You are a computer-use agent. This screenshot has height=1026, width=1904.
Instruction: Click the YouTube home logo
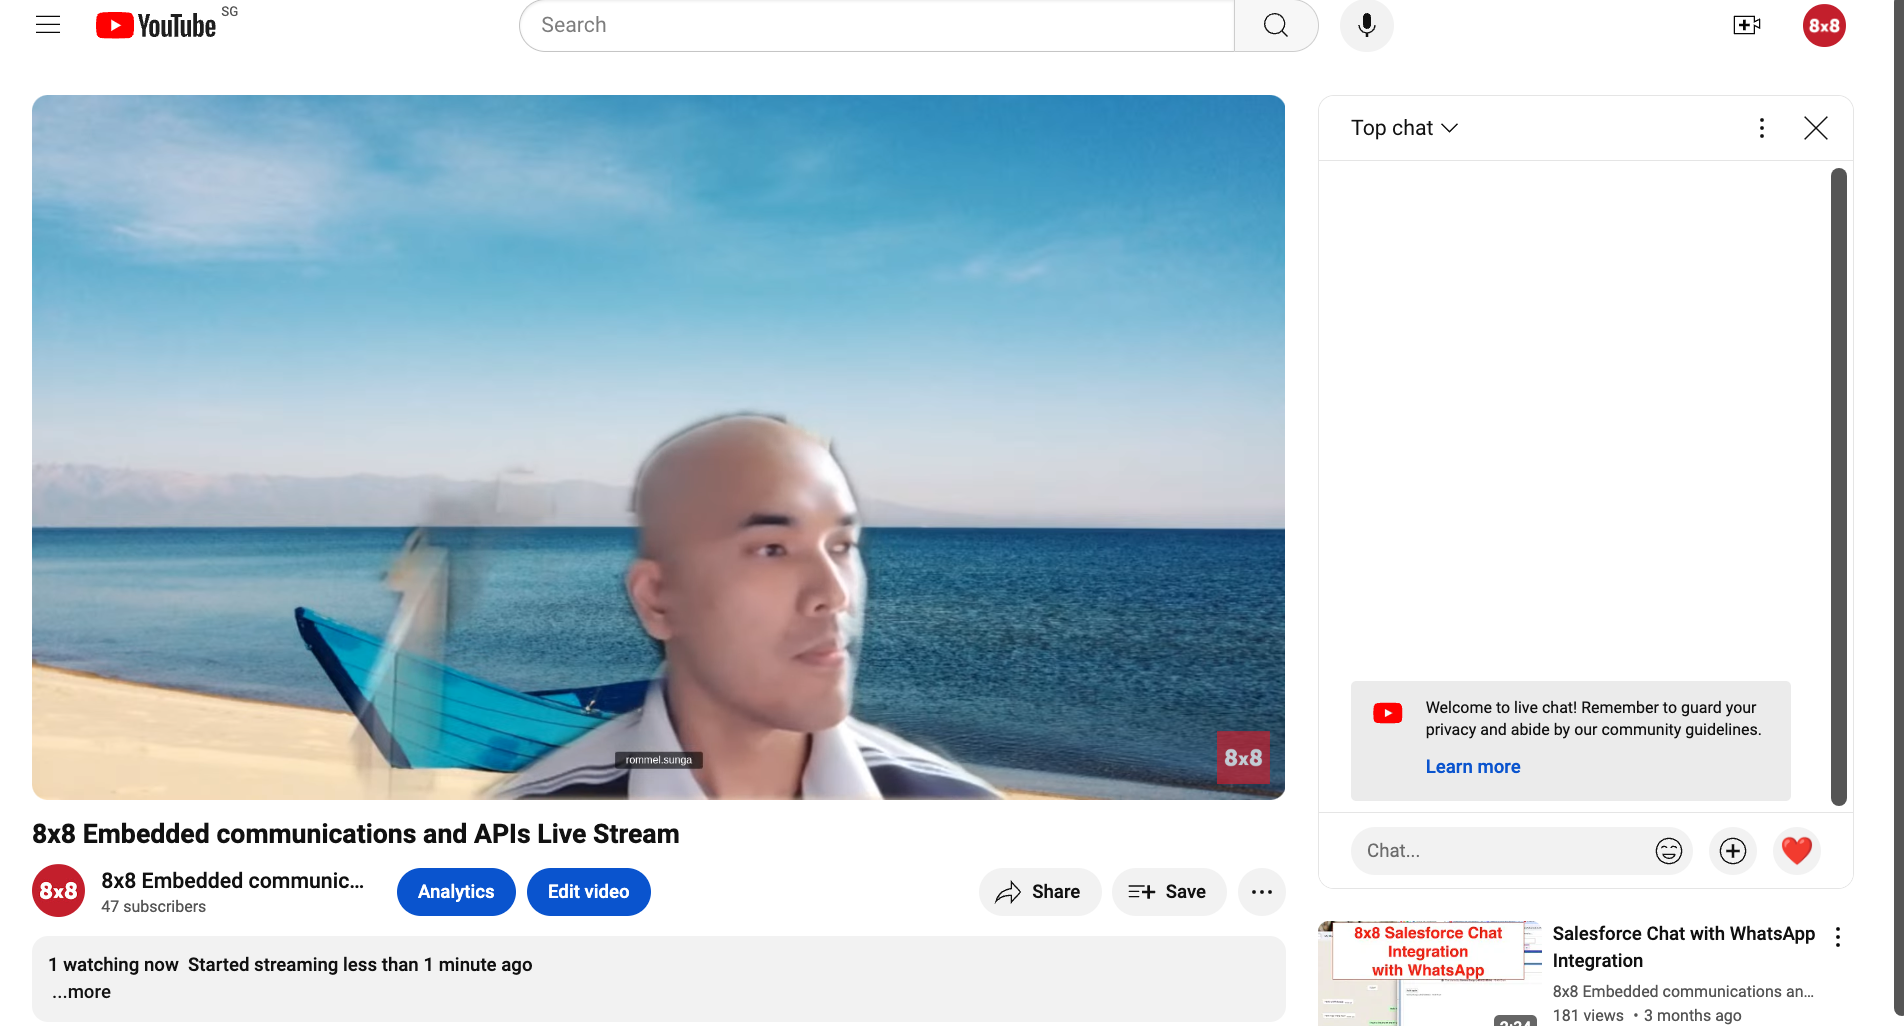point(156,25)
